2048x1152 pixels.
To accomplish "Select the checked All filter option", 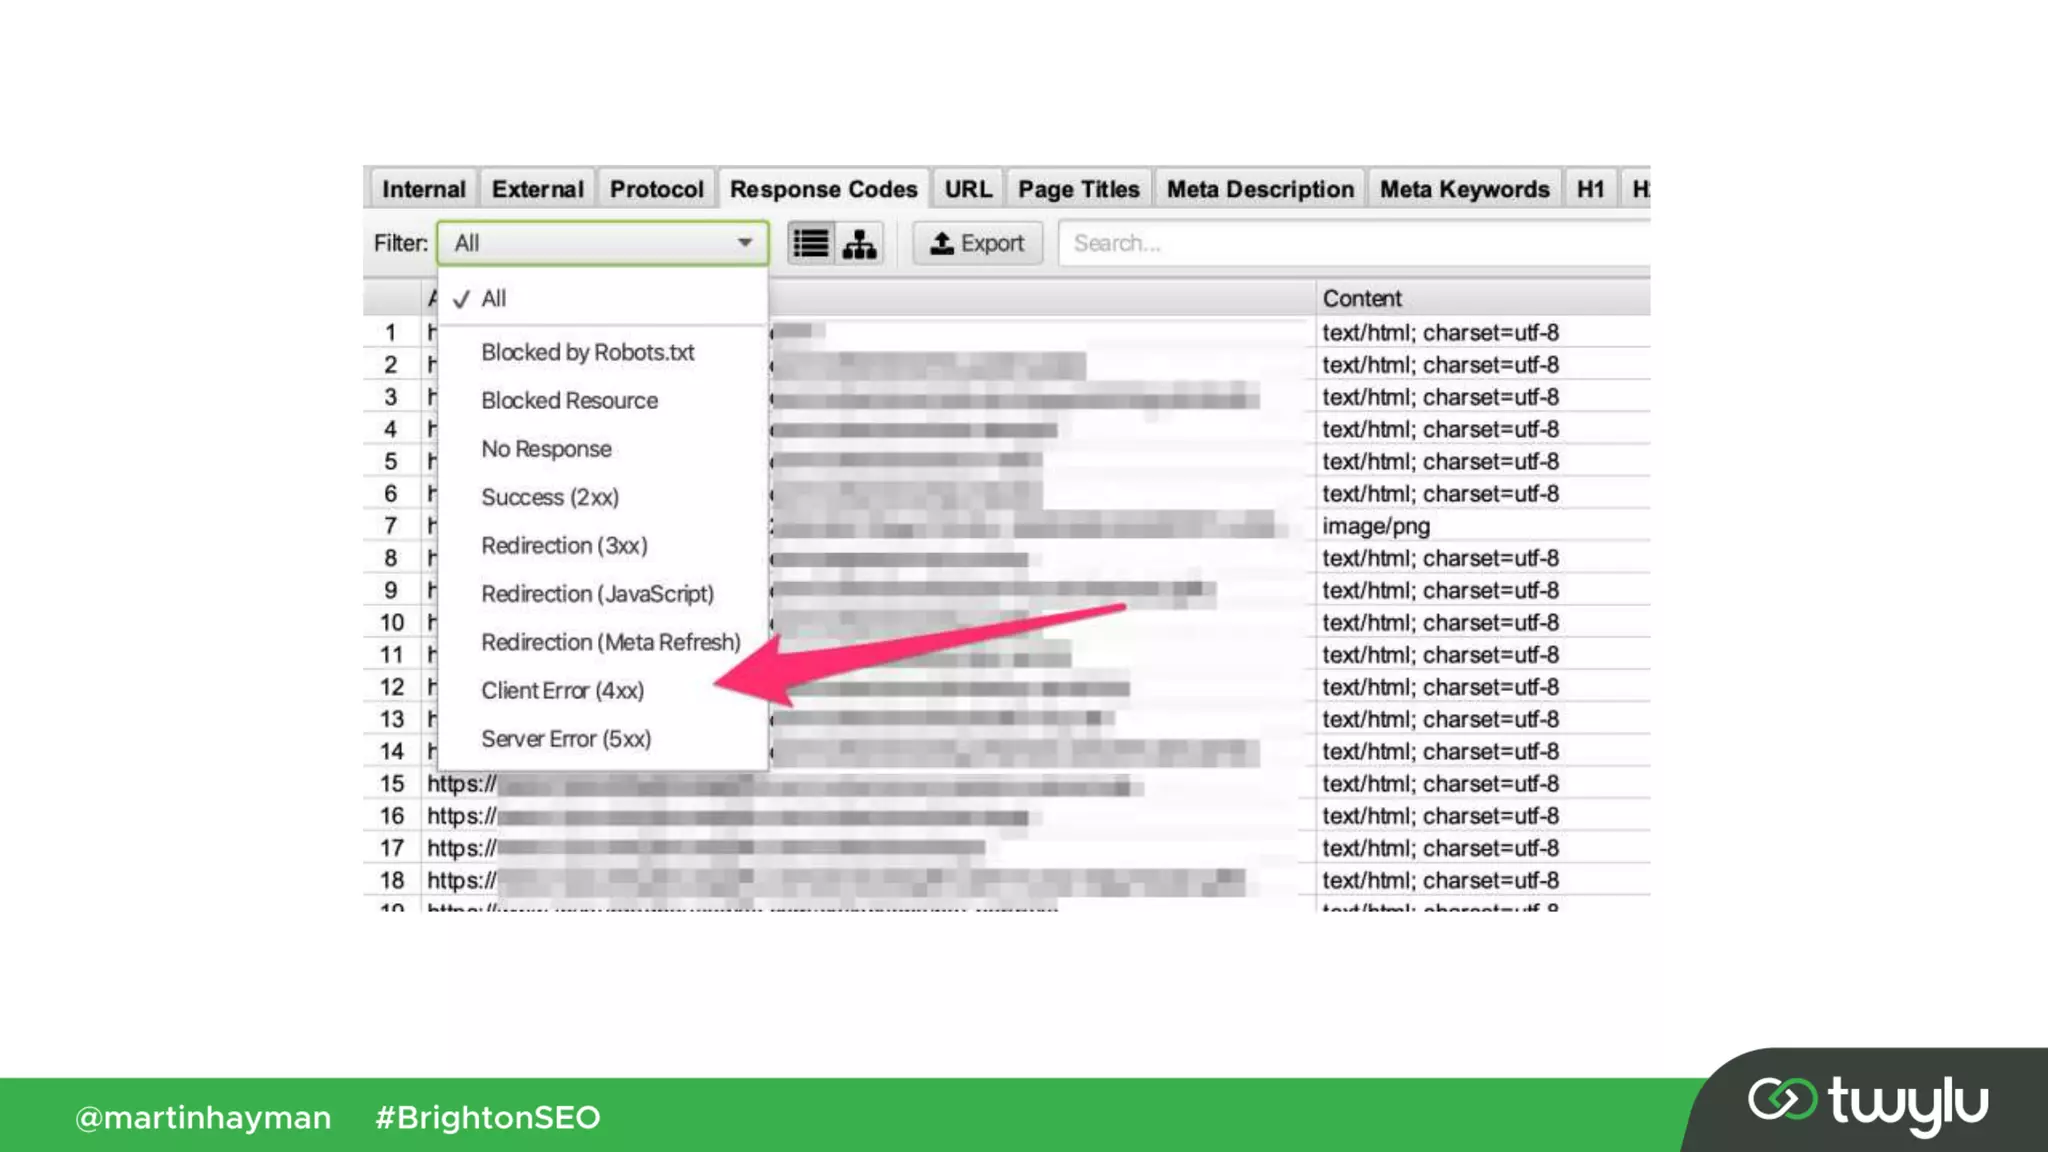I will (x=493, y=299).
